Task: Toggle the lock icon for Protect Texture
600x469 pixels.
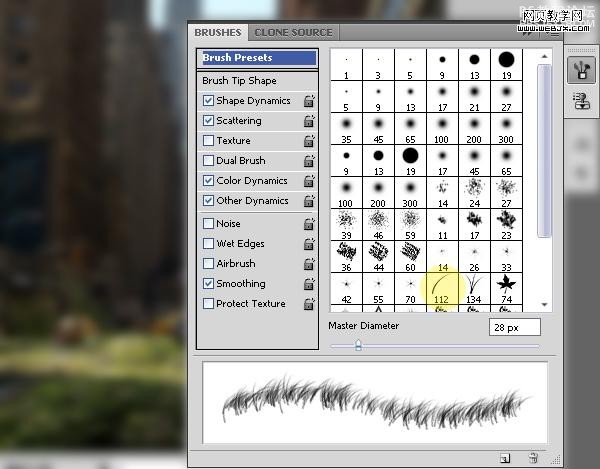Action: pyautogui.click(x=309, y=304)
